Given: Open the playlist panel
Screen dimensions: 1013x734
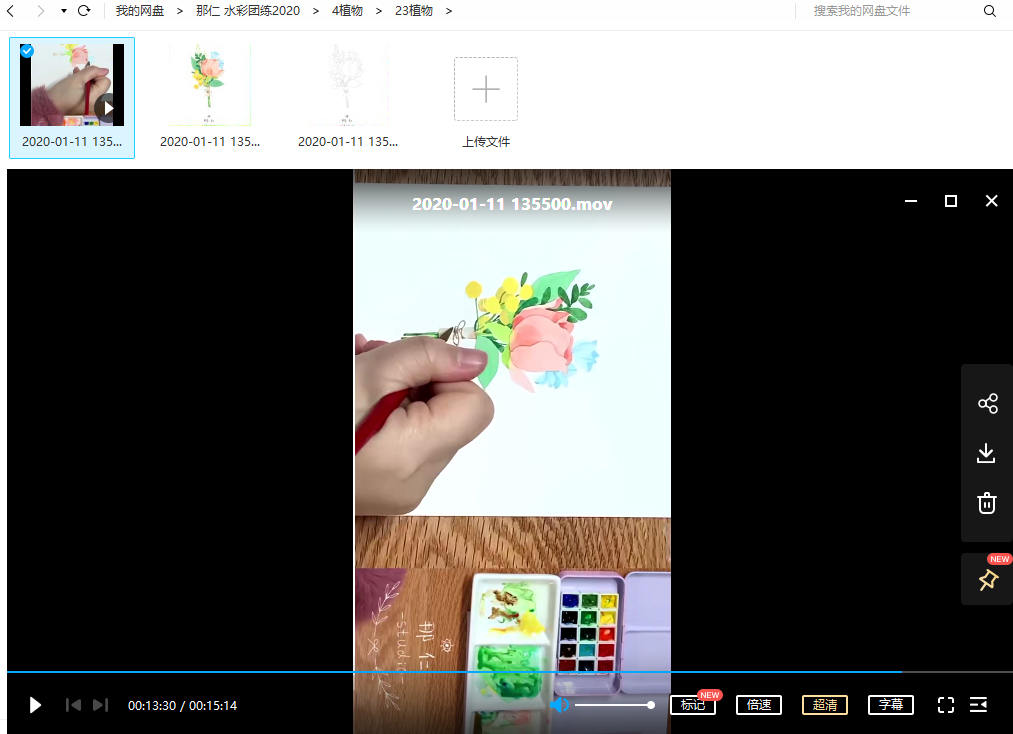Looking at the screenshot, I should (x=978, y=705).
